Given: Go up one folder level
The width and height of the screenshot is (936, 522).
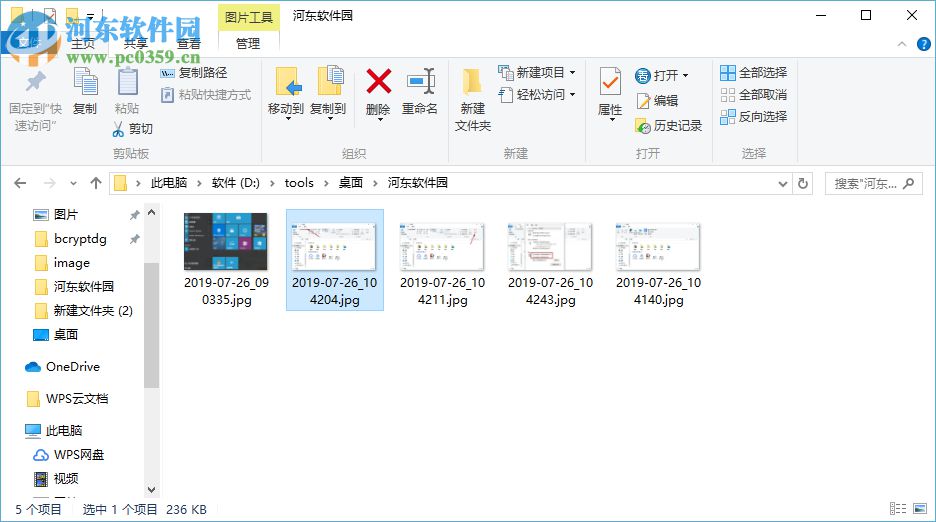Looking at the screenshot, I should tap(96, 183).
